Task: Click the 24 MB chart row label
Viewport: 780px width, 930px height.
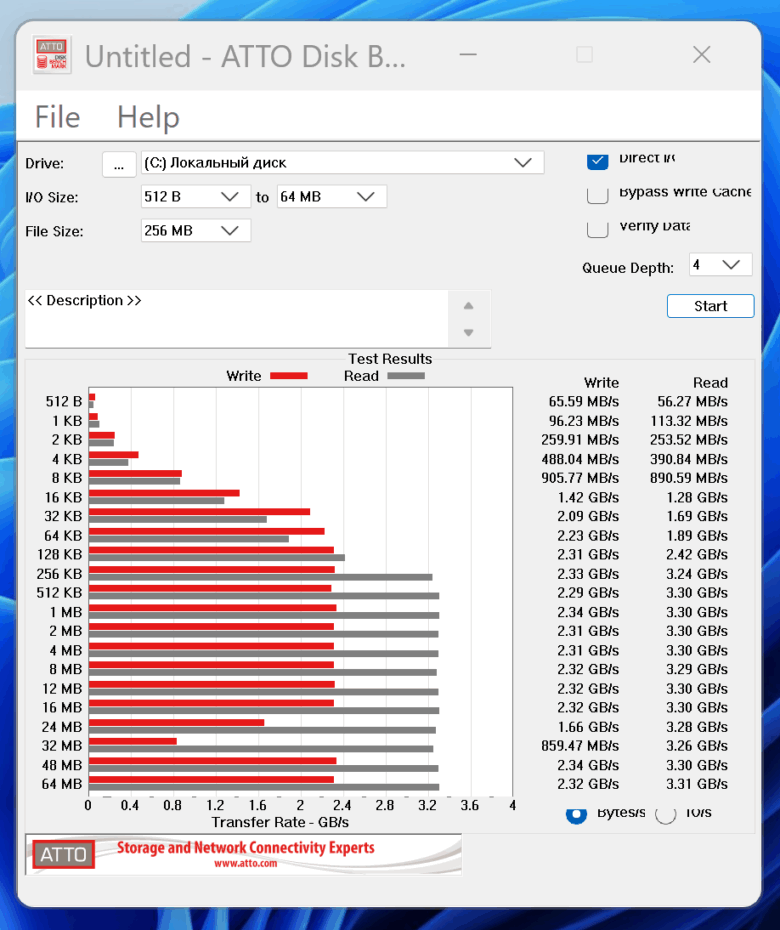Action: pyautogui.click(x=62, y=727)
